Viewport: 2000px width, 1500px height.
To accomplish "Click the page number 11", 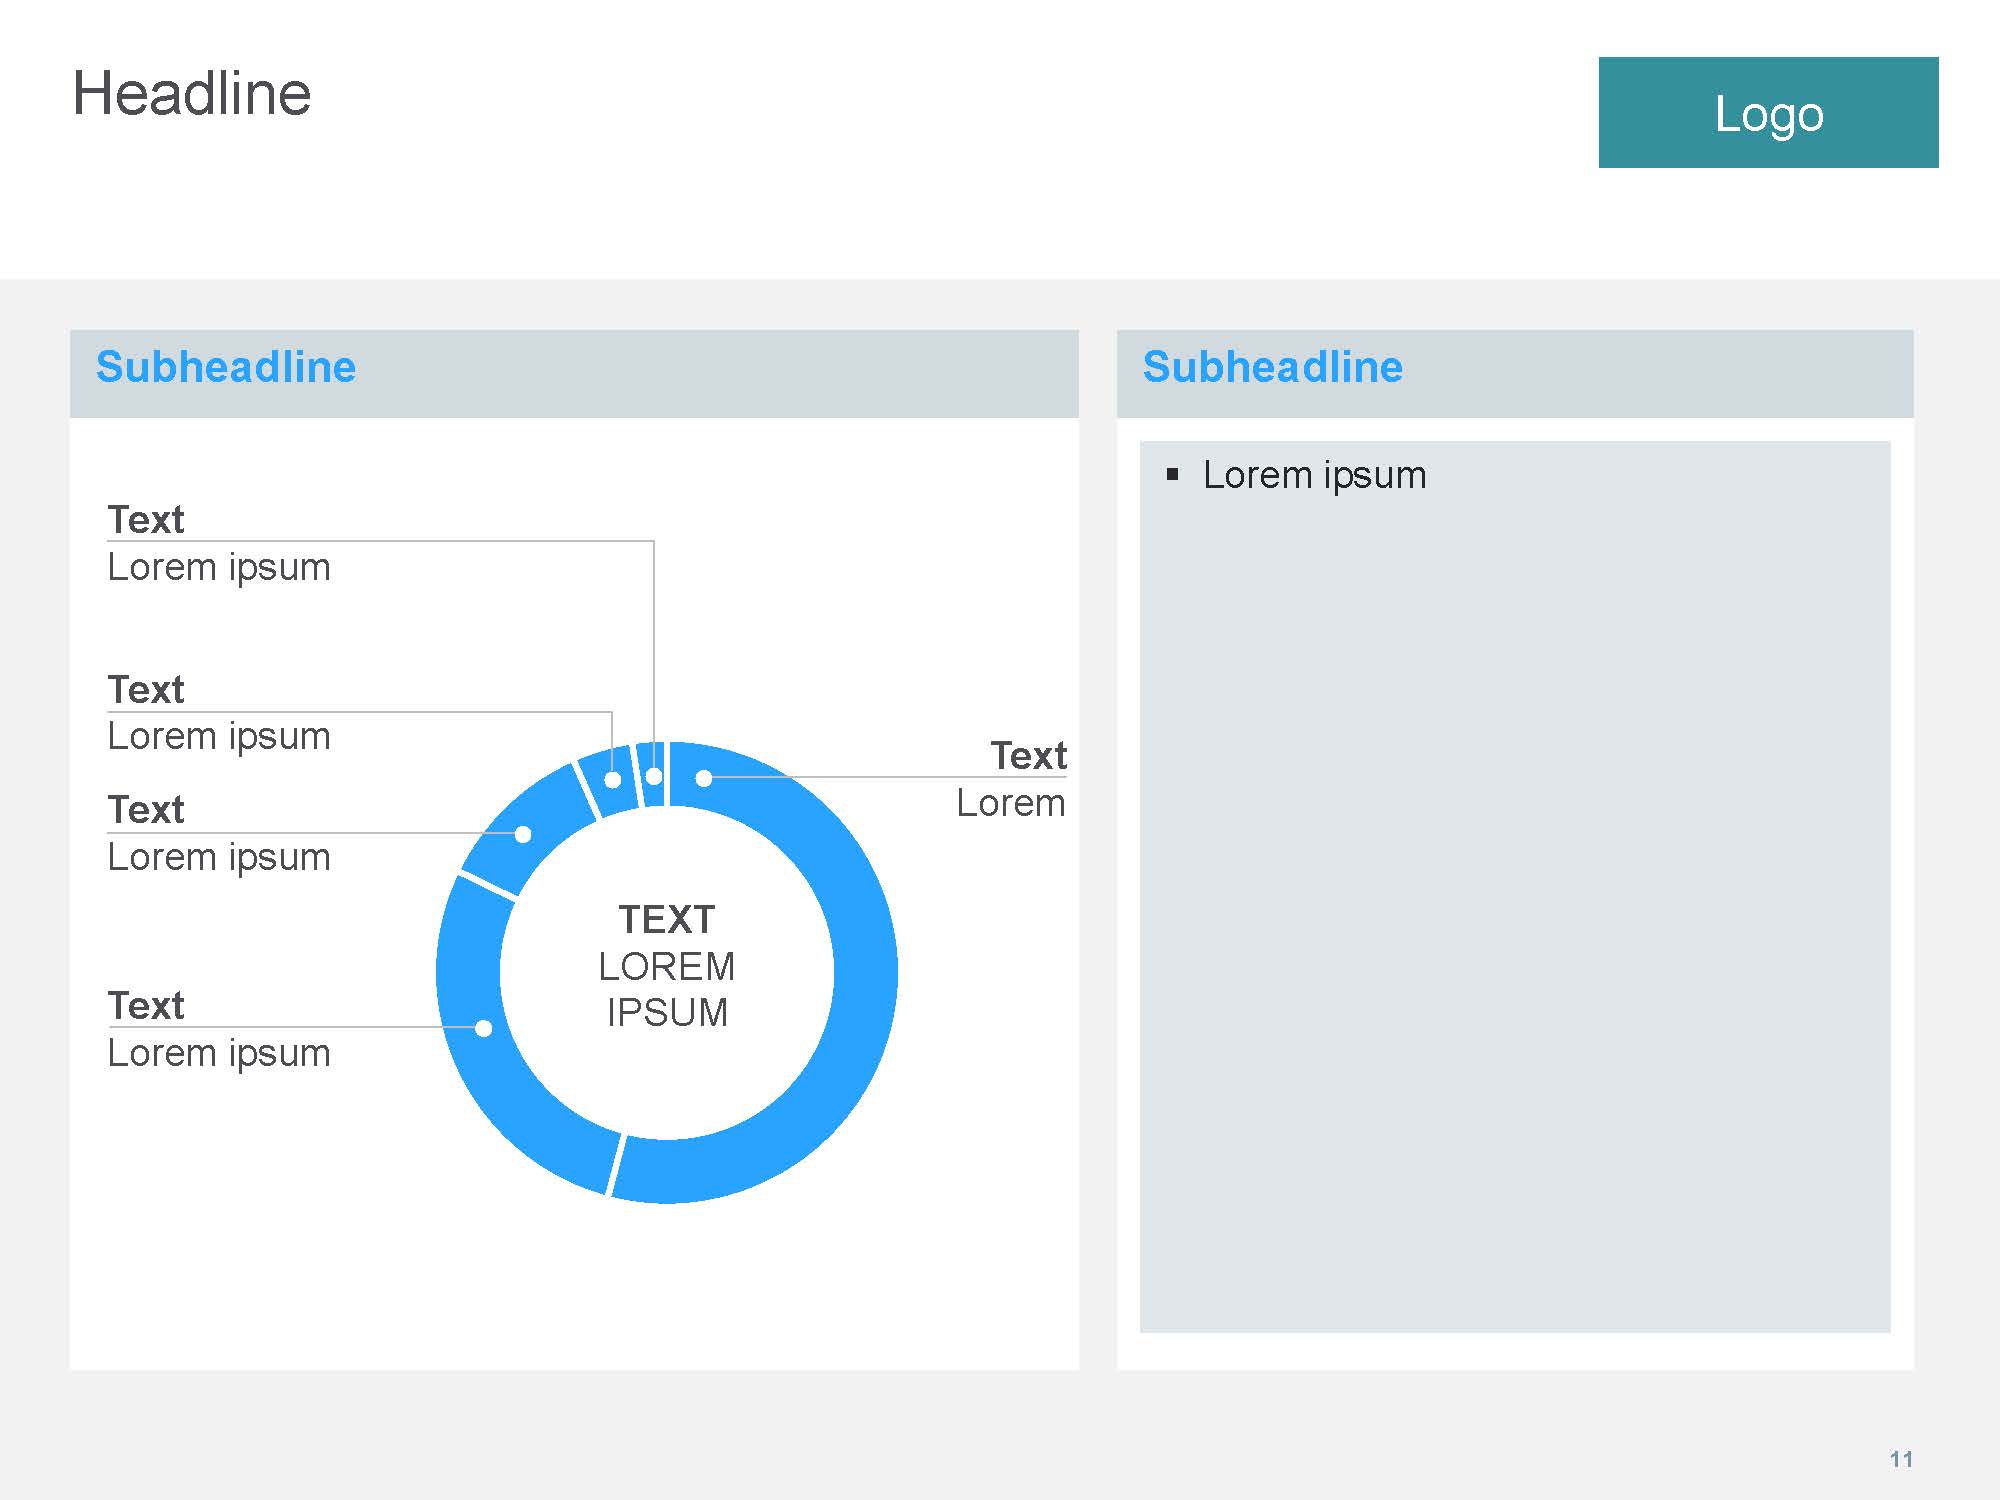I will 1901,1459.
